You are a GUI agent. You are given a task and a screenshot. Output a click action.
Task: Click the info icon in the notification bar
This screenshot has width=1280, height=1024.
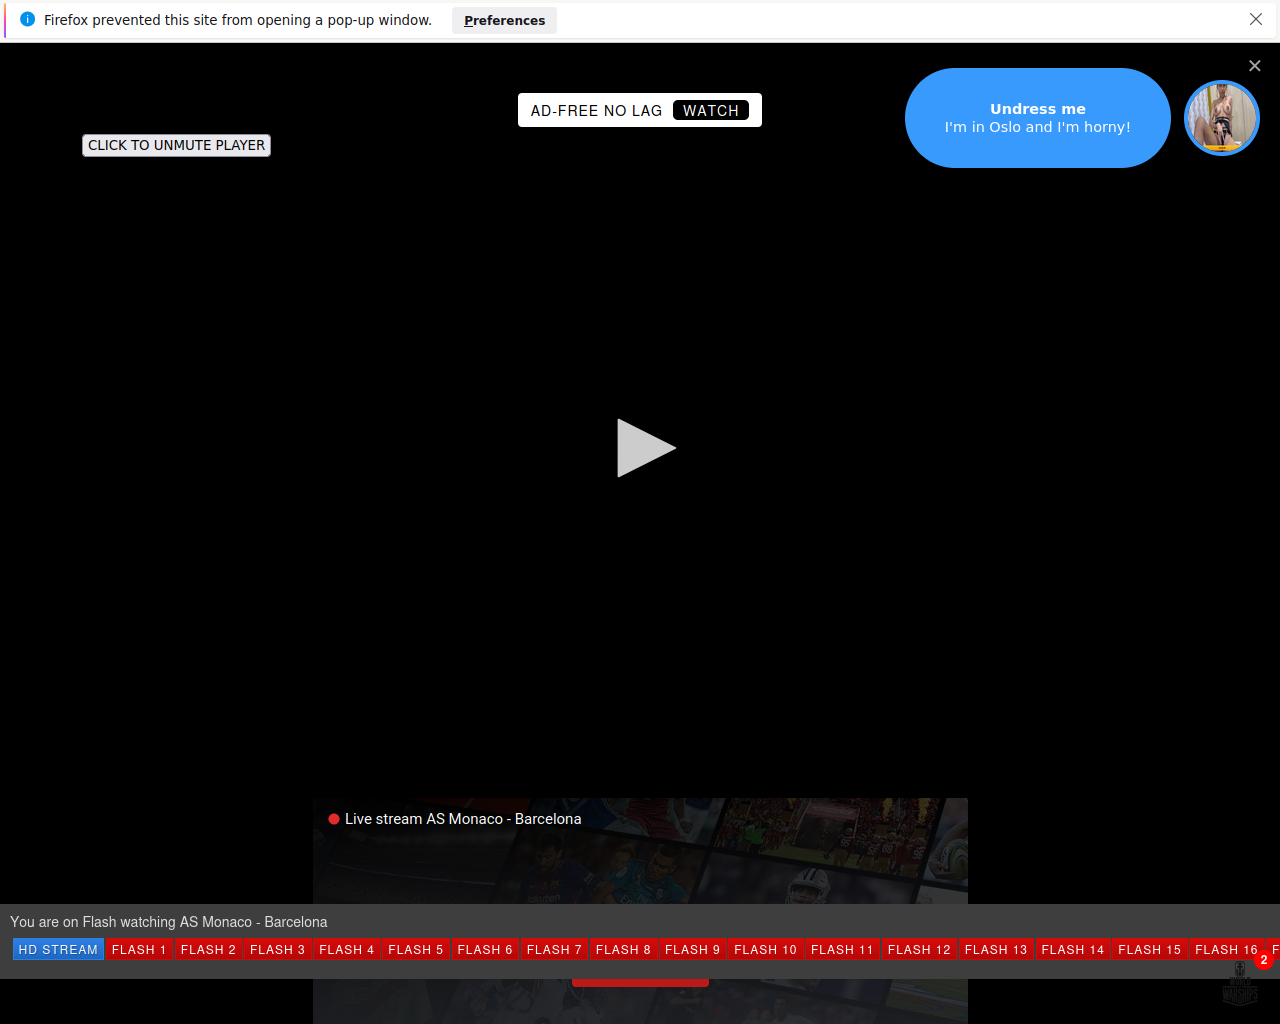pyautogui.click(x=27, y=19)
